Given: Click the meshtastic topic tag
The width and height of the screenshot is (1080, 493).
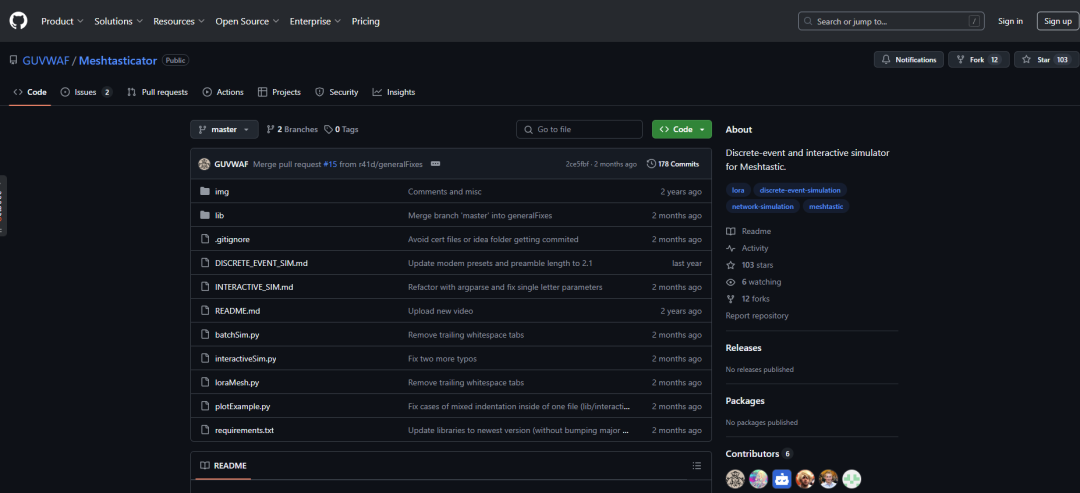Looking at the screenshot, I should click(826, 206).
